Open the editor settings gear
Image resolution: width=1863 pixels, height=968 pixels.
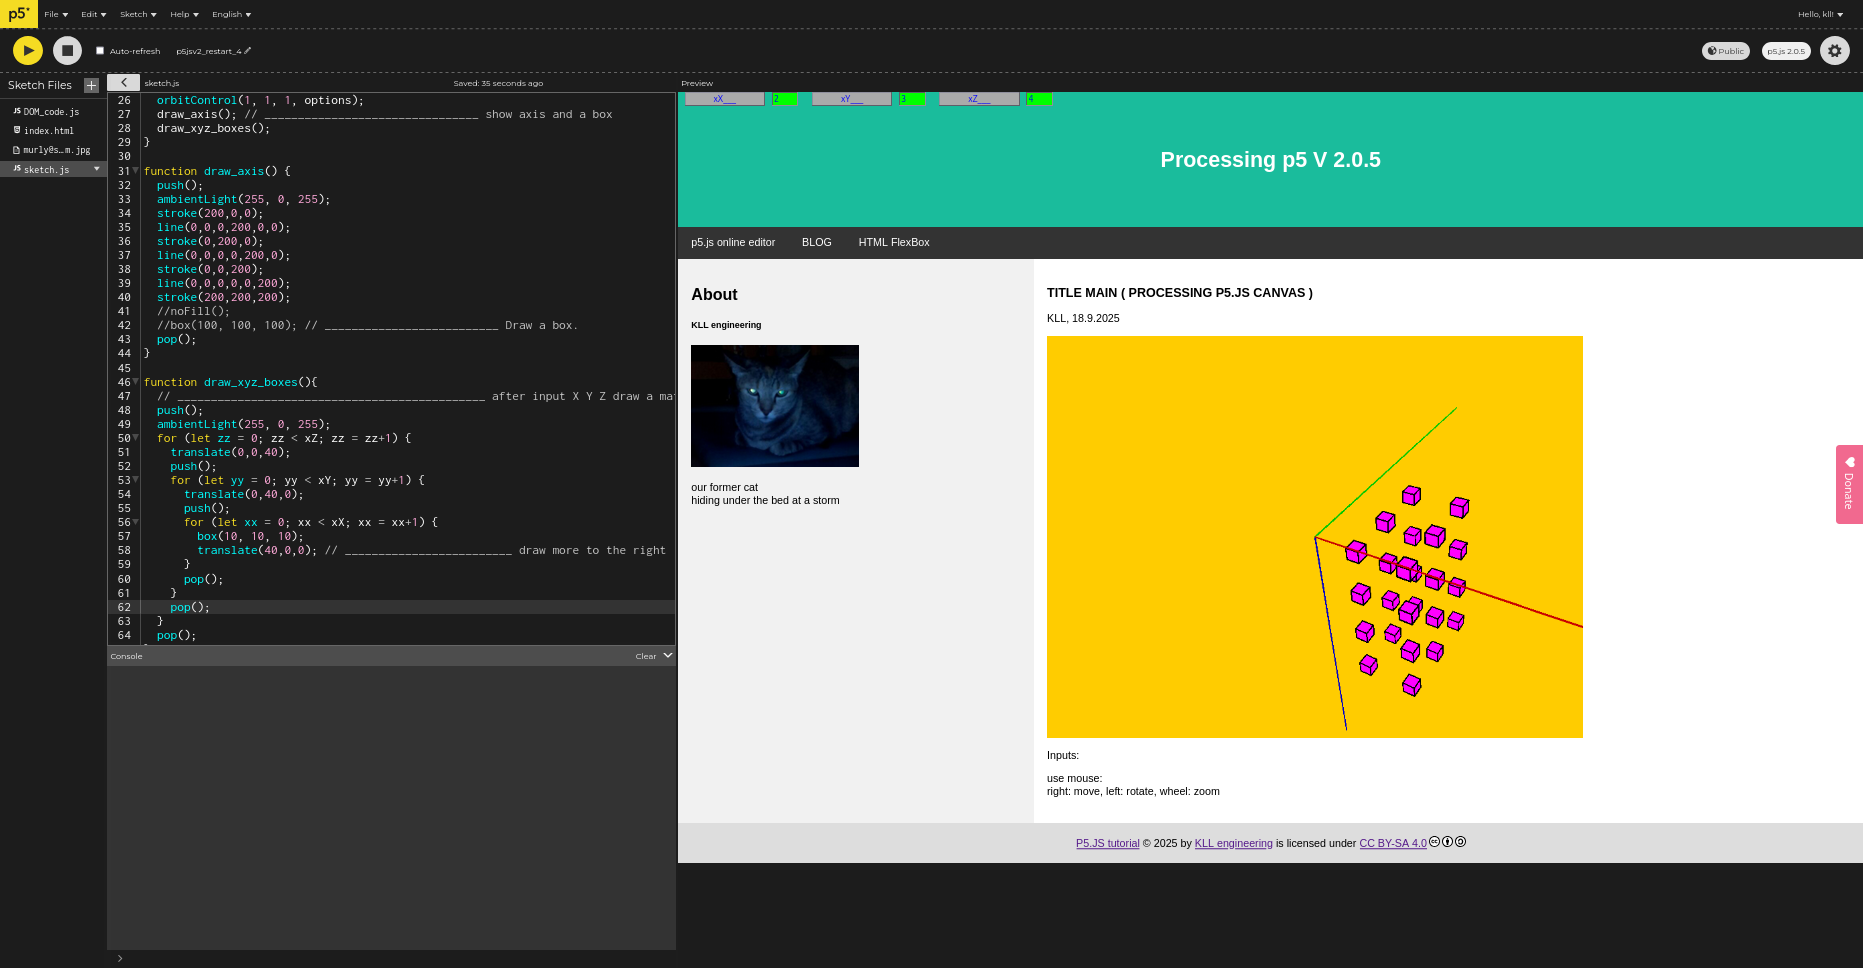pyautogui.click(x=1834, y=51)
